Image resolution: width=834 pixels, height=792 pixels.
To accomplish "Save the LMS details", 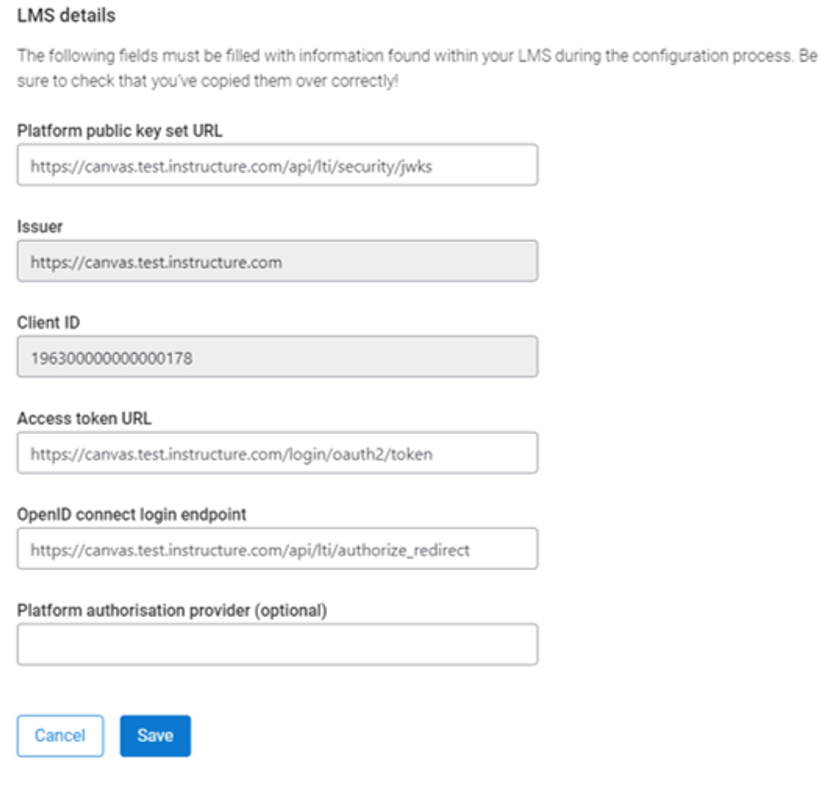I will [155, 736].
